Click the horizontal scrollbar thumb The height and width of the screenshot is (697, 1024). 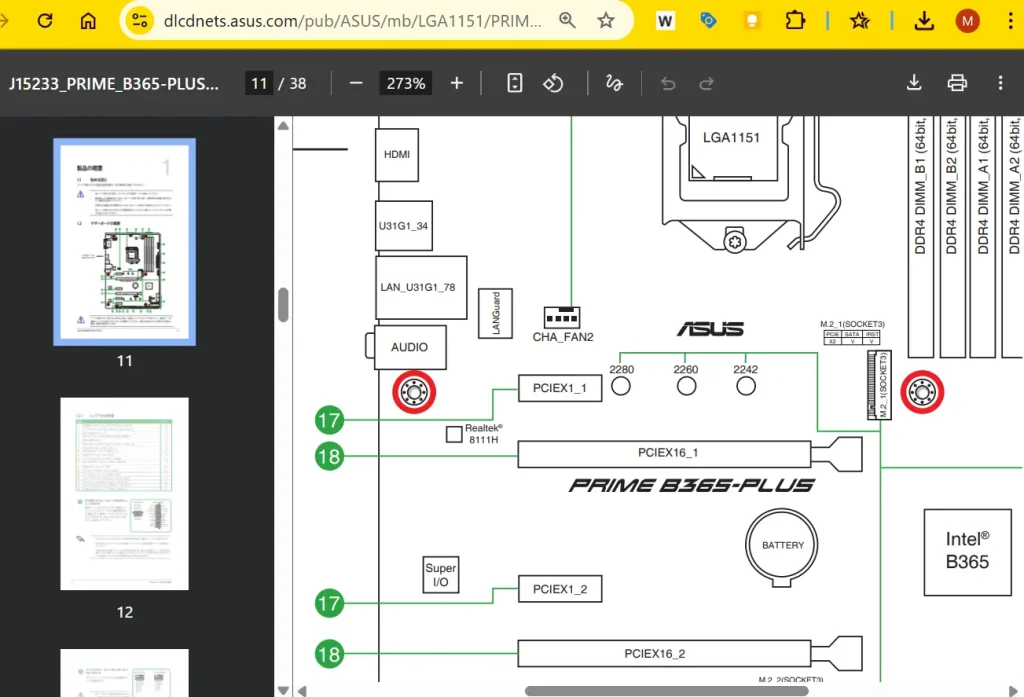point(666,690)
